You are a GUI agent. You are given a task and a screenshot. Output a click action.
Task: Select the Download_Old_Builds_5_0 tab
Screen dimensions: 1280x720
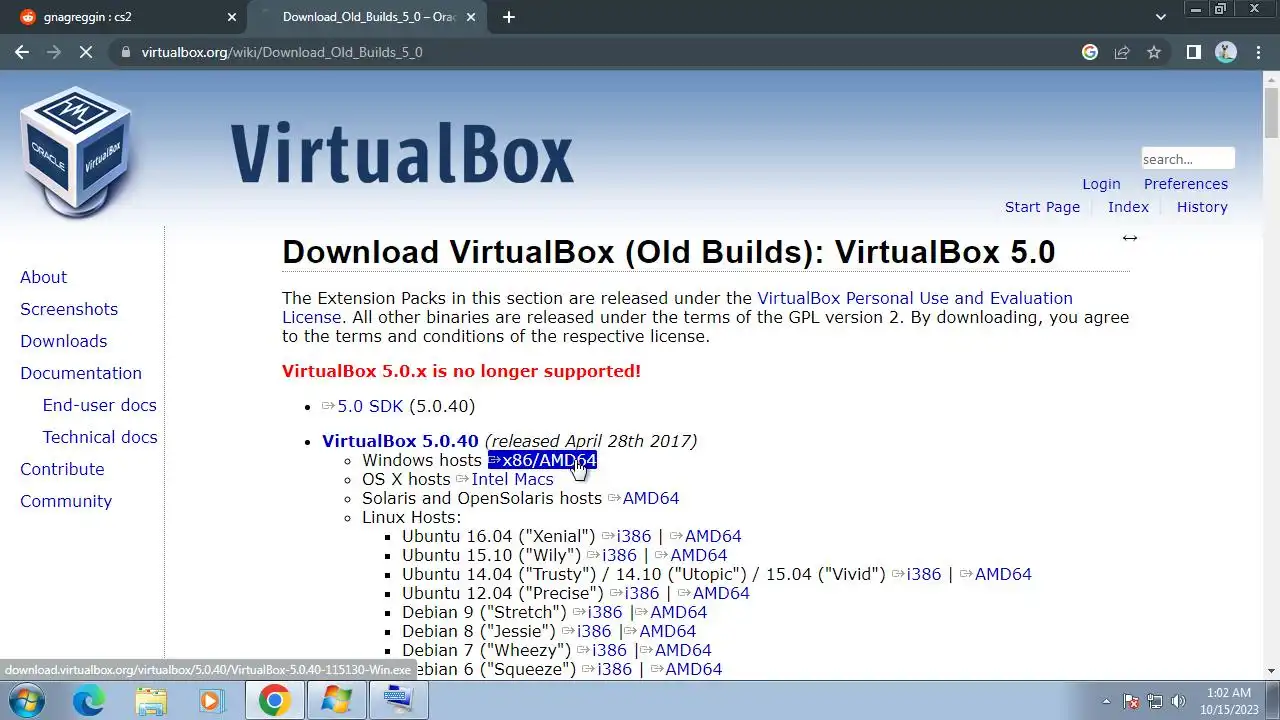tap(368, 17)
